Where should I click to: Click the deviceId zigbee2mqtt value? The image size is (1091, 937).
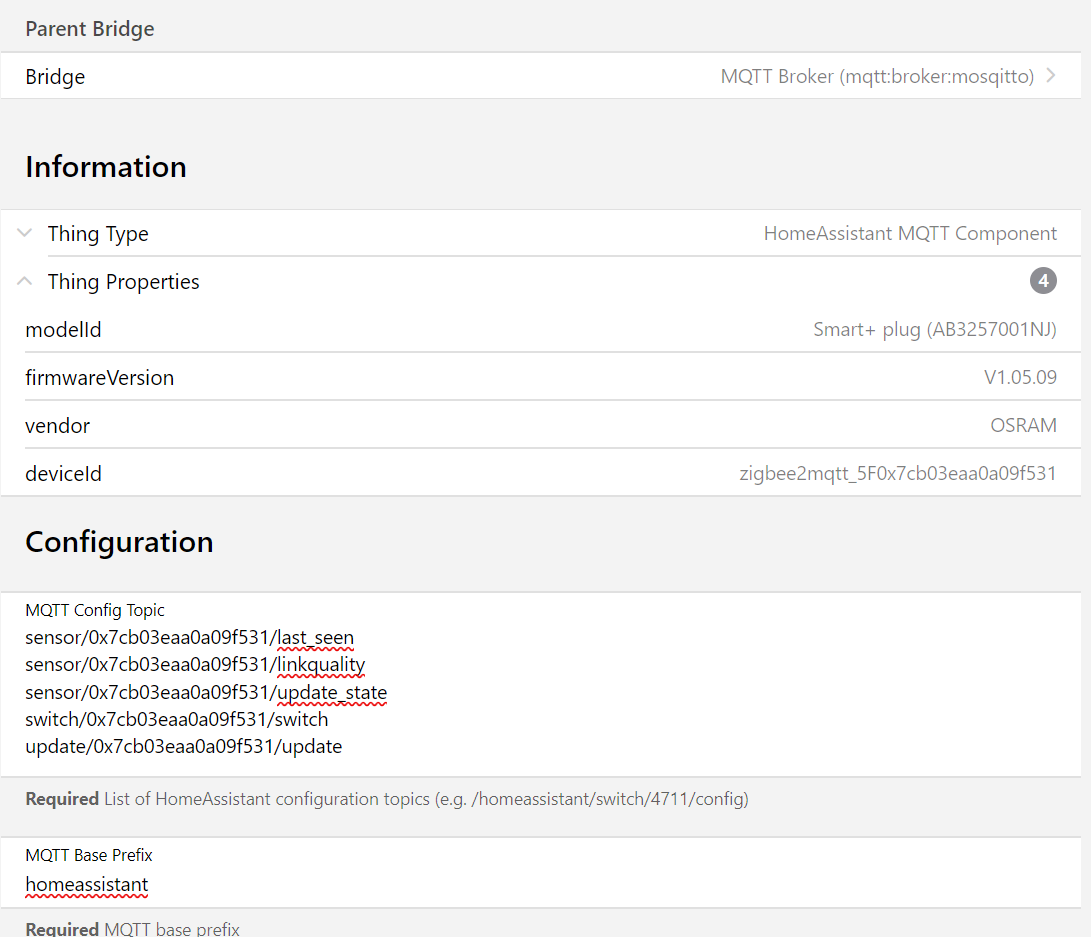coord(897,474)
